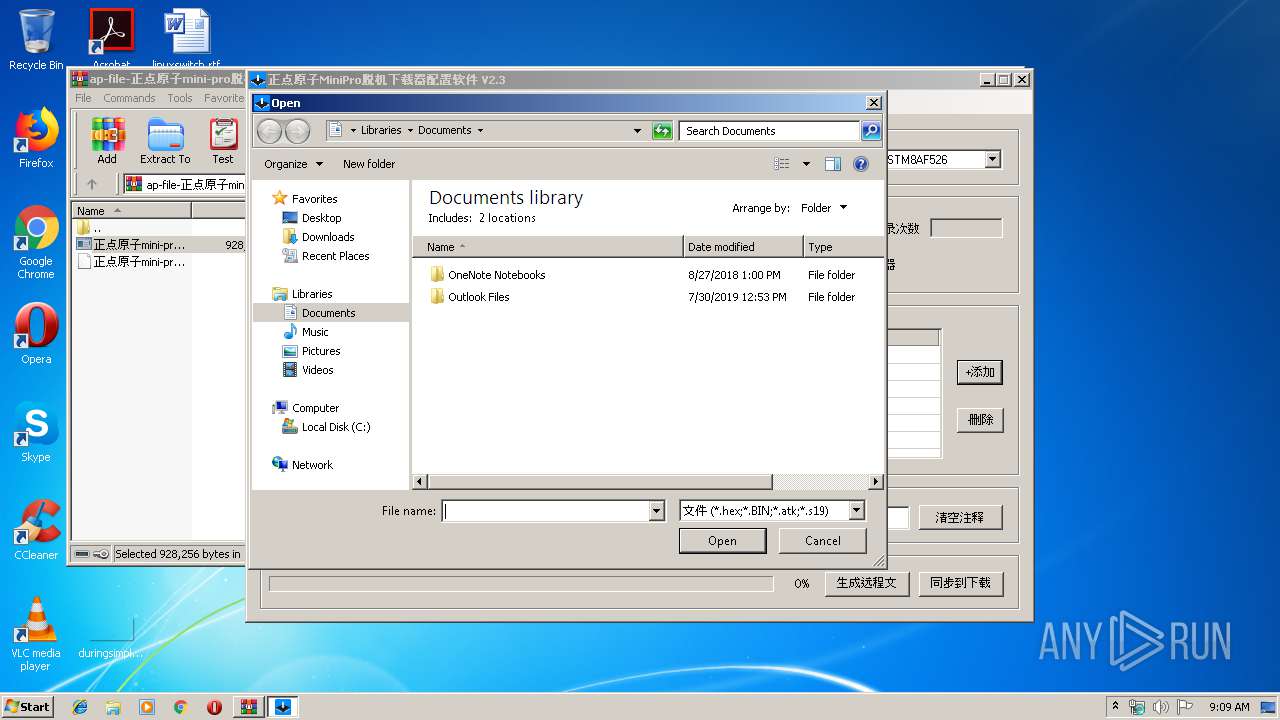
Task: Click the search magnifier icon
Action: [870, 131]
